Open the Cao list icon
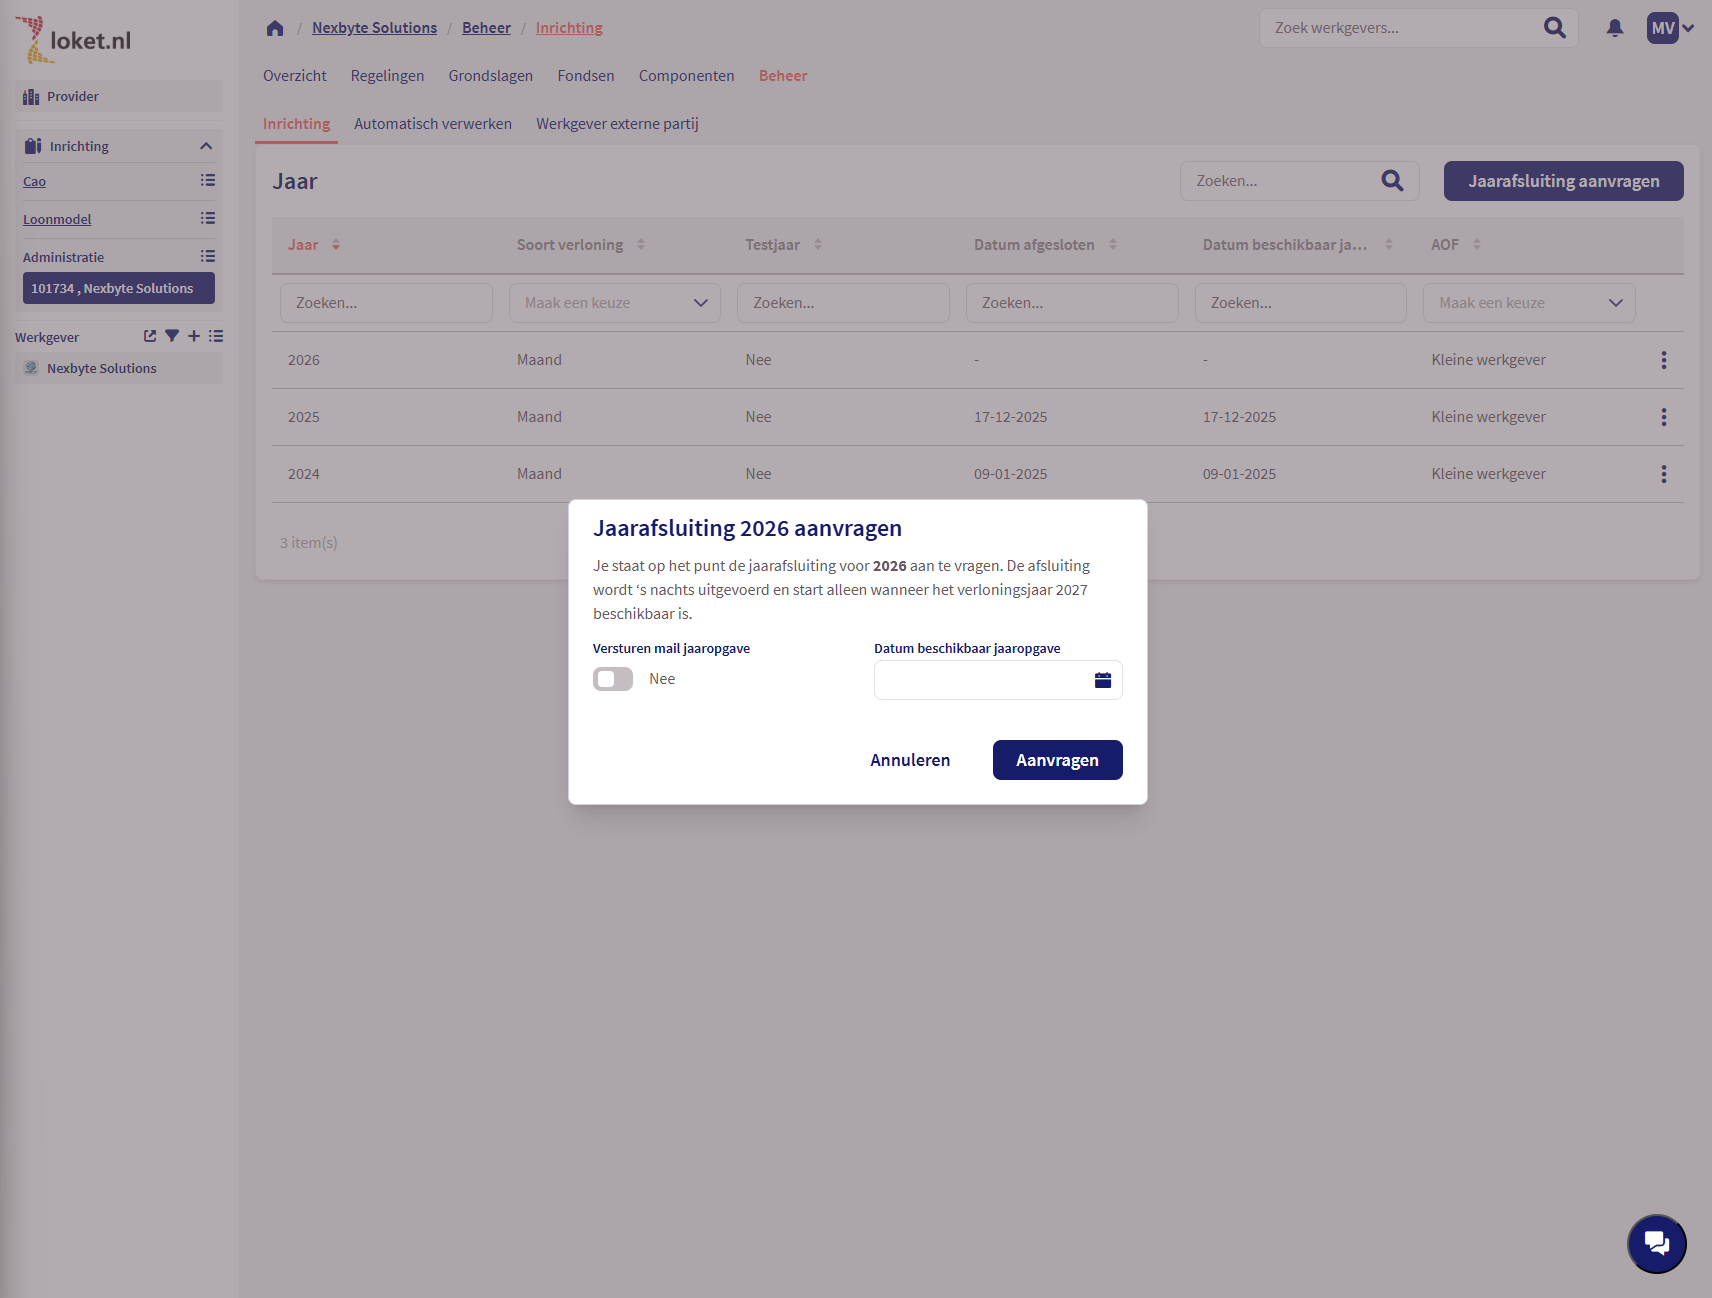The width and height of the screenshot is (1712, 1298). point(207,181)
